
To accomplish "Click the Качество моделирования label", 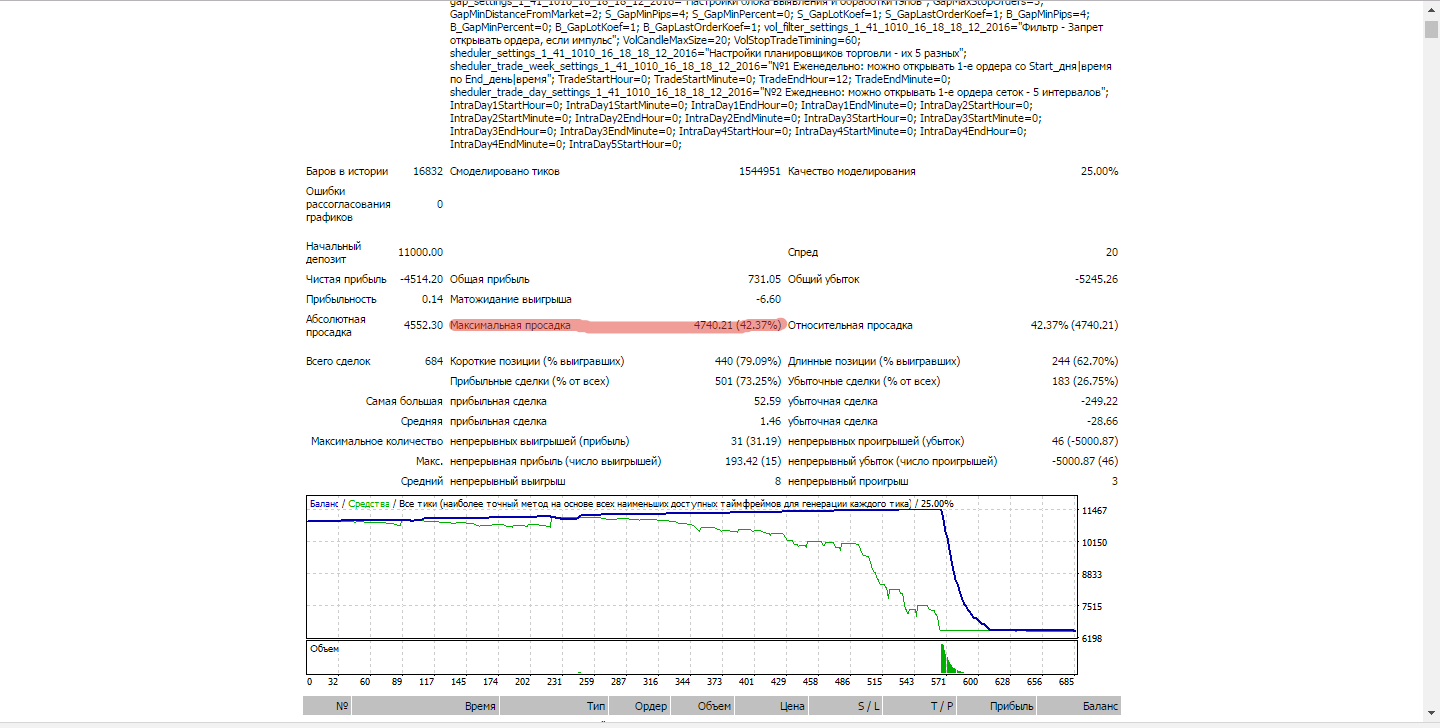I will pos(851,171).
